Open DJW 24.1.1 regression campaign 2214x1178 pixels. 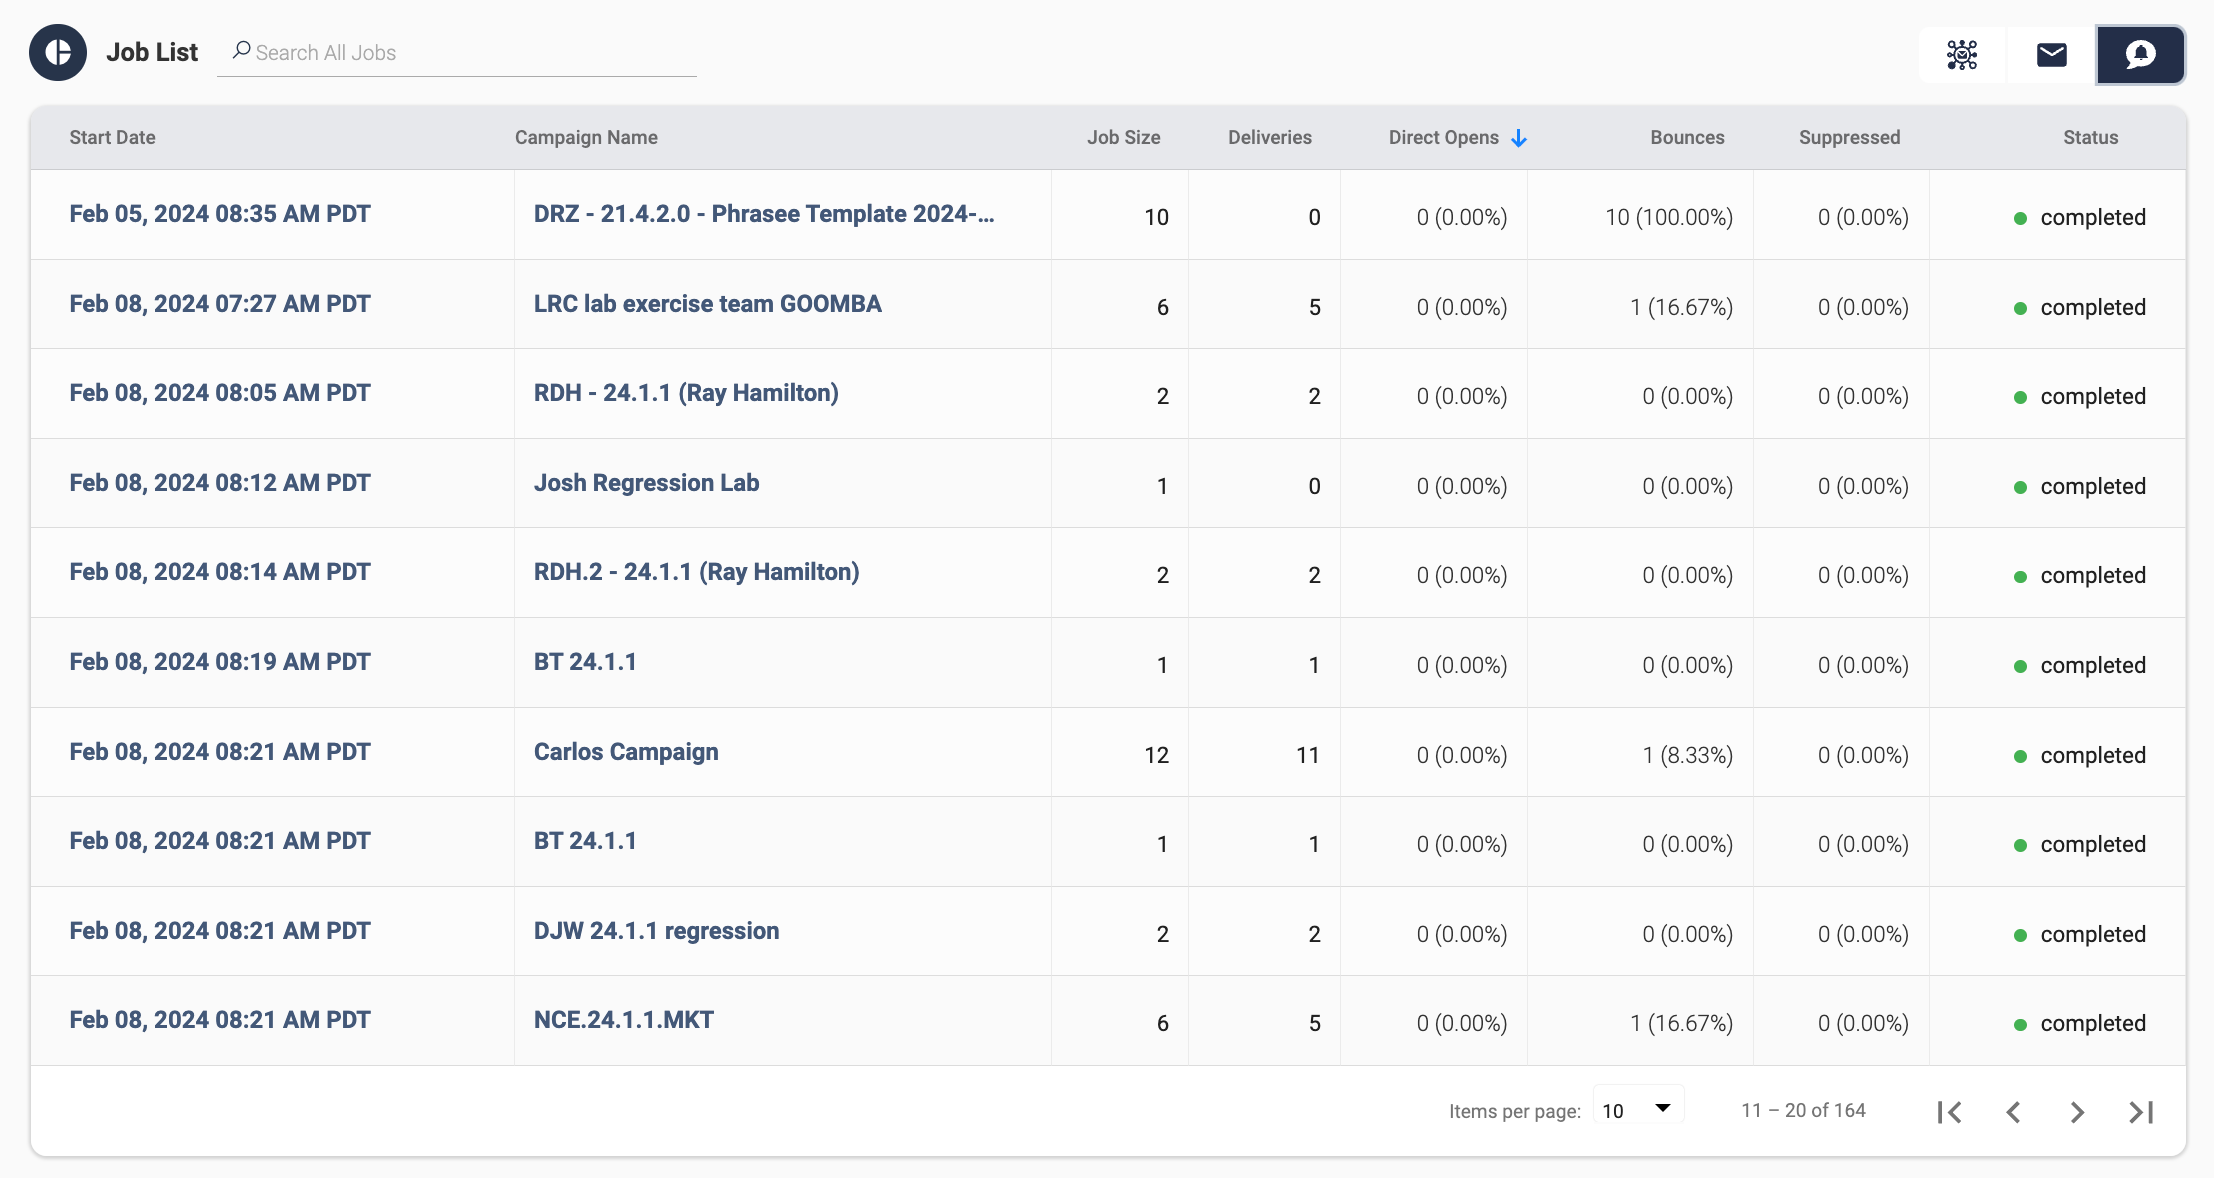point(656,931)
